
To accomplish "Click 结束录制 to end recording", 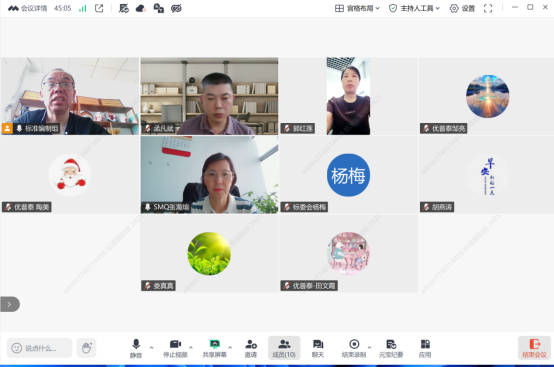I will click(x=354, y=348).
